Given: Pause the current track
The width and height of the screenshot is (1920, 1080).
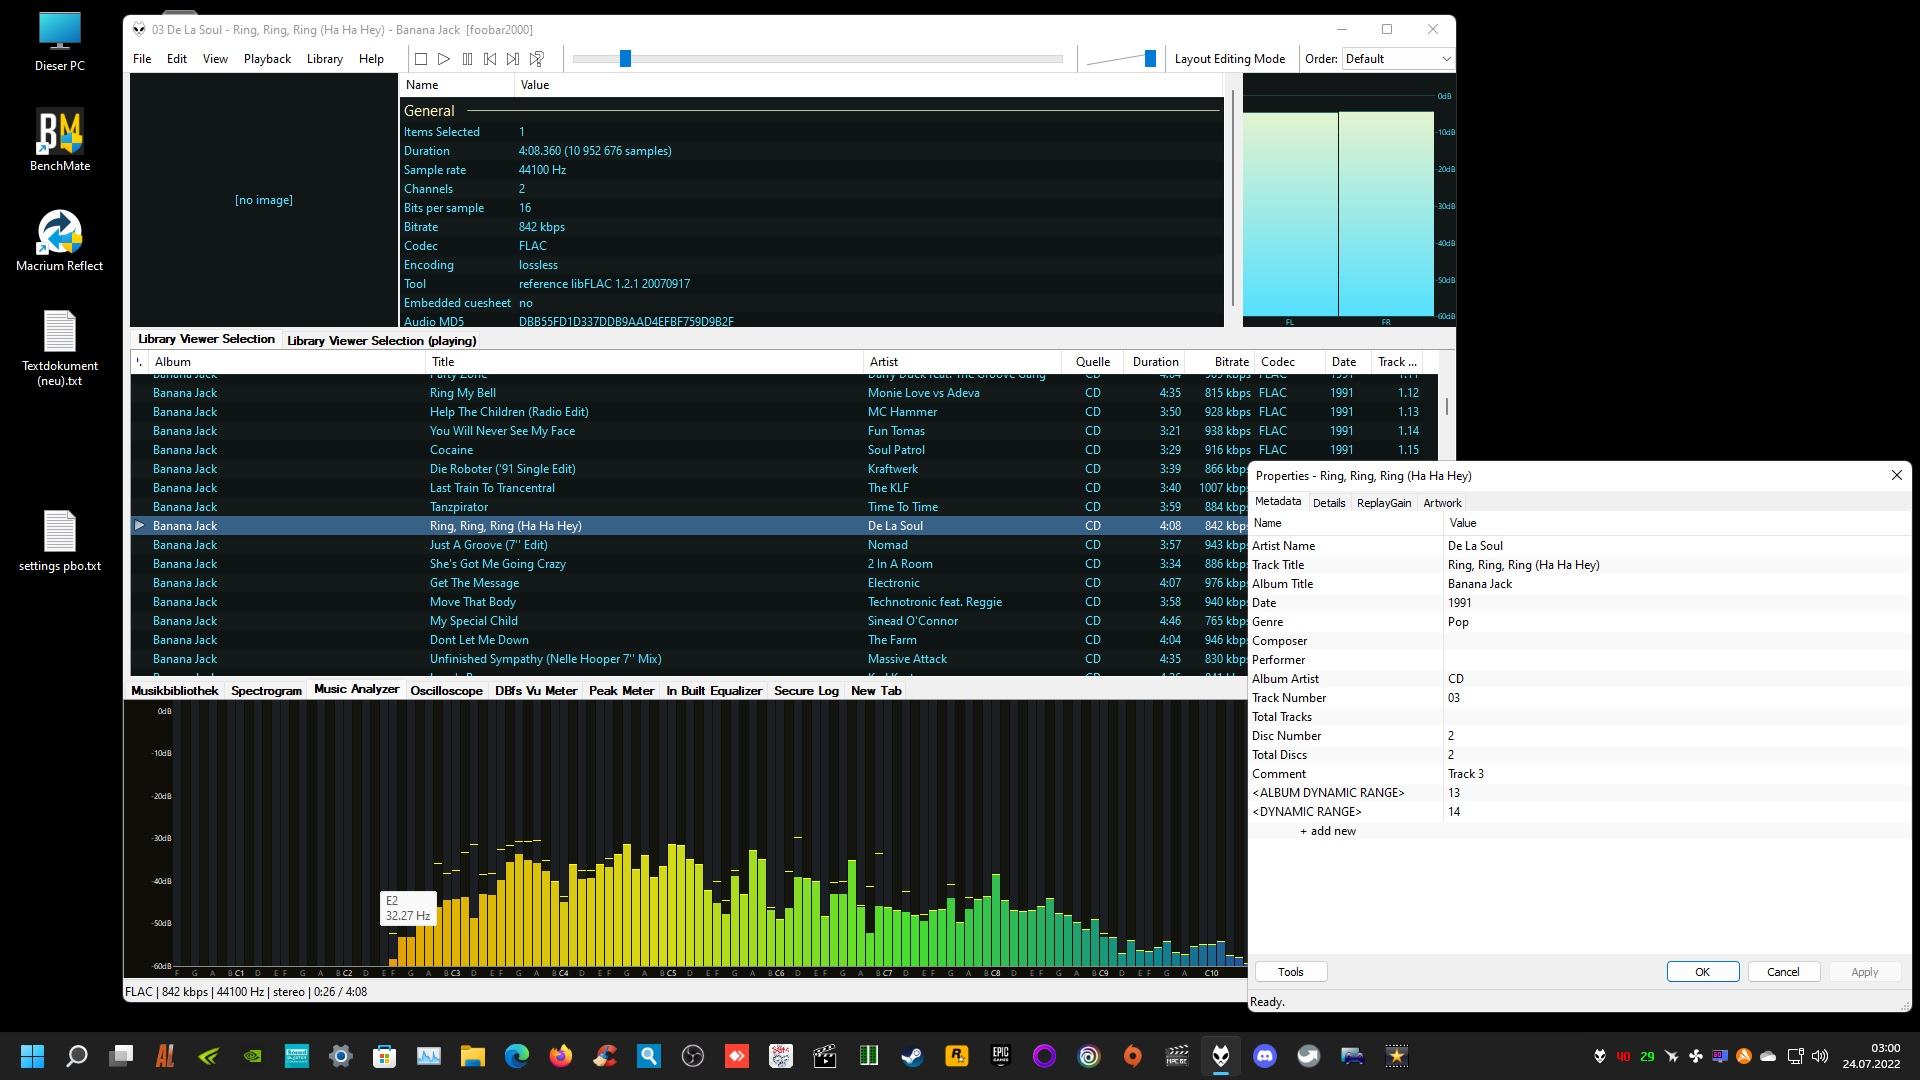Looking at the screenshot, I should pyautogui.click(x=467, y=59).
